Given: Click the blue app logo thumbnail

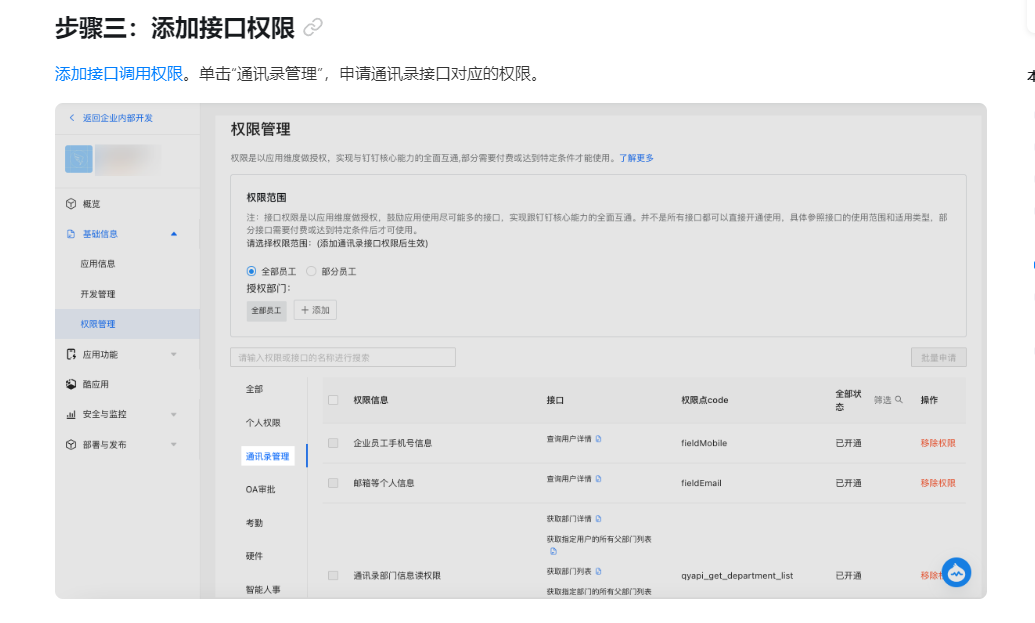Looking at the screenshot, I should [79, 159].
